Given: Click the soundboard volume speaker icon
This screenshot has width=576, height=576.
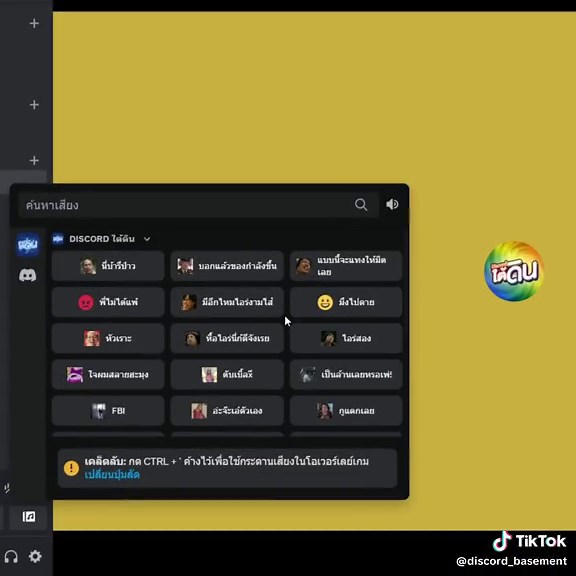Looking at the screenshot, I should (x=392, y=204).
